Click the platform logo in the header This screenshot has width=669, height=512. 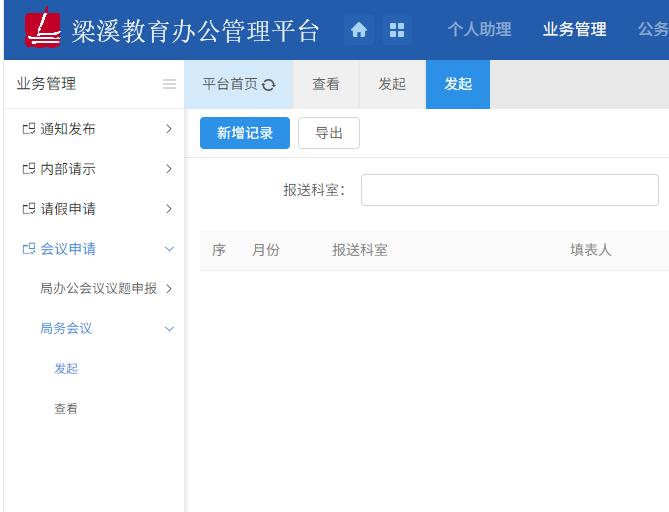coord(42,29)
